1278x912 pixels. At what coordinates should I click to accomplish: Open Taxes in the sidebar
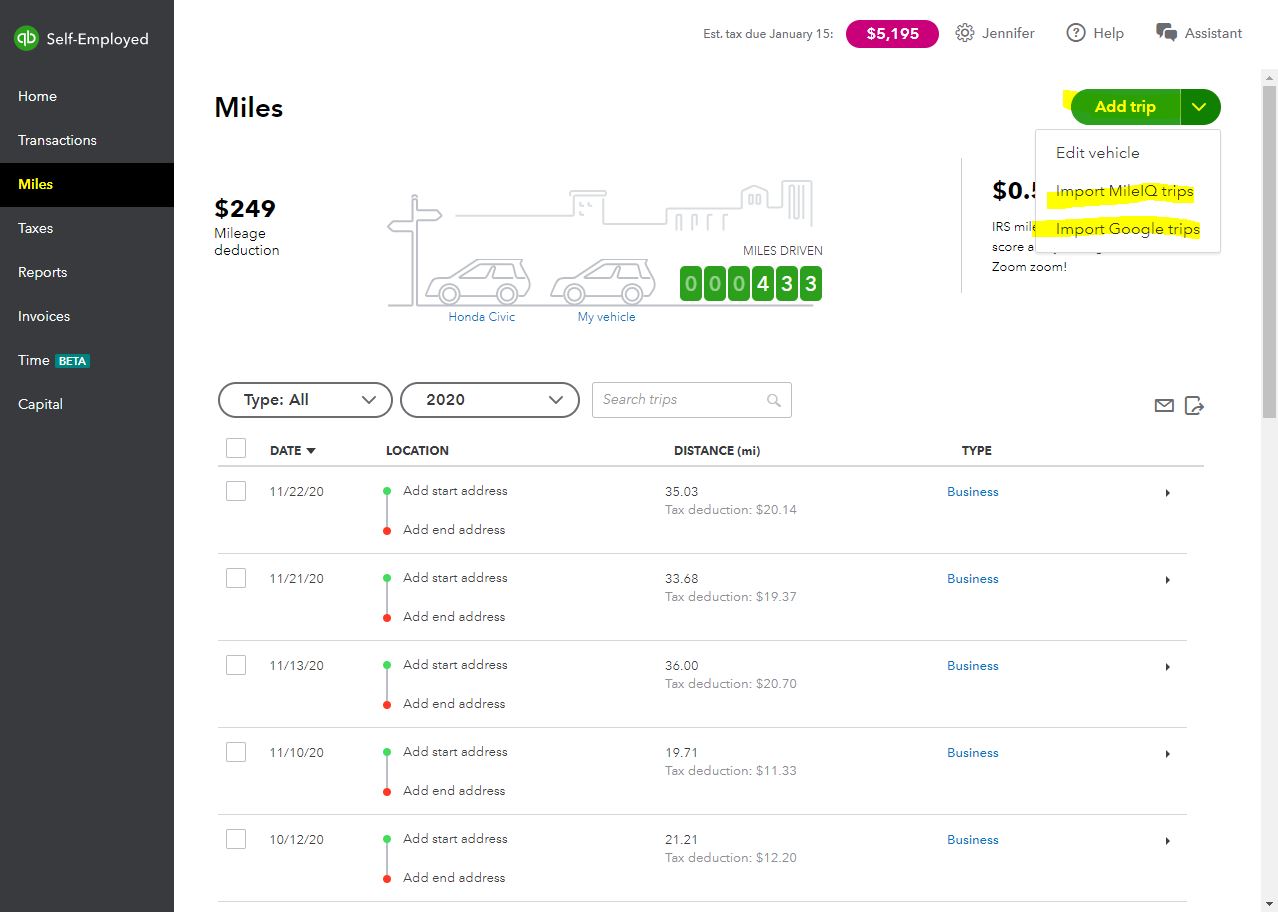pyautogui.click(x=87, y=228)
